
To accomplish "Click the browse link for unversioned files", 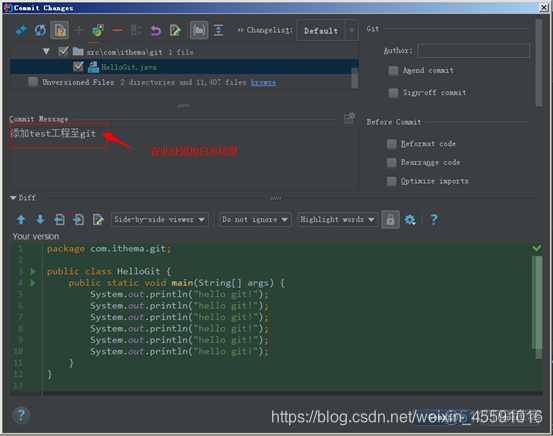I will [263, 83].
